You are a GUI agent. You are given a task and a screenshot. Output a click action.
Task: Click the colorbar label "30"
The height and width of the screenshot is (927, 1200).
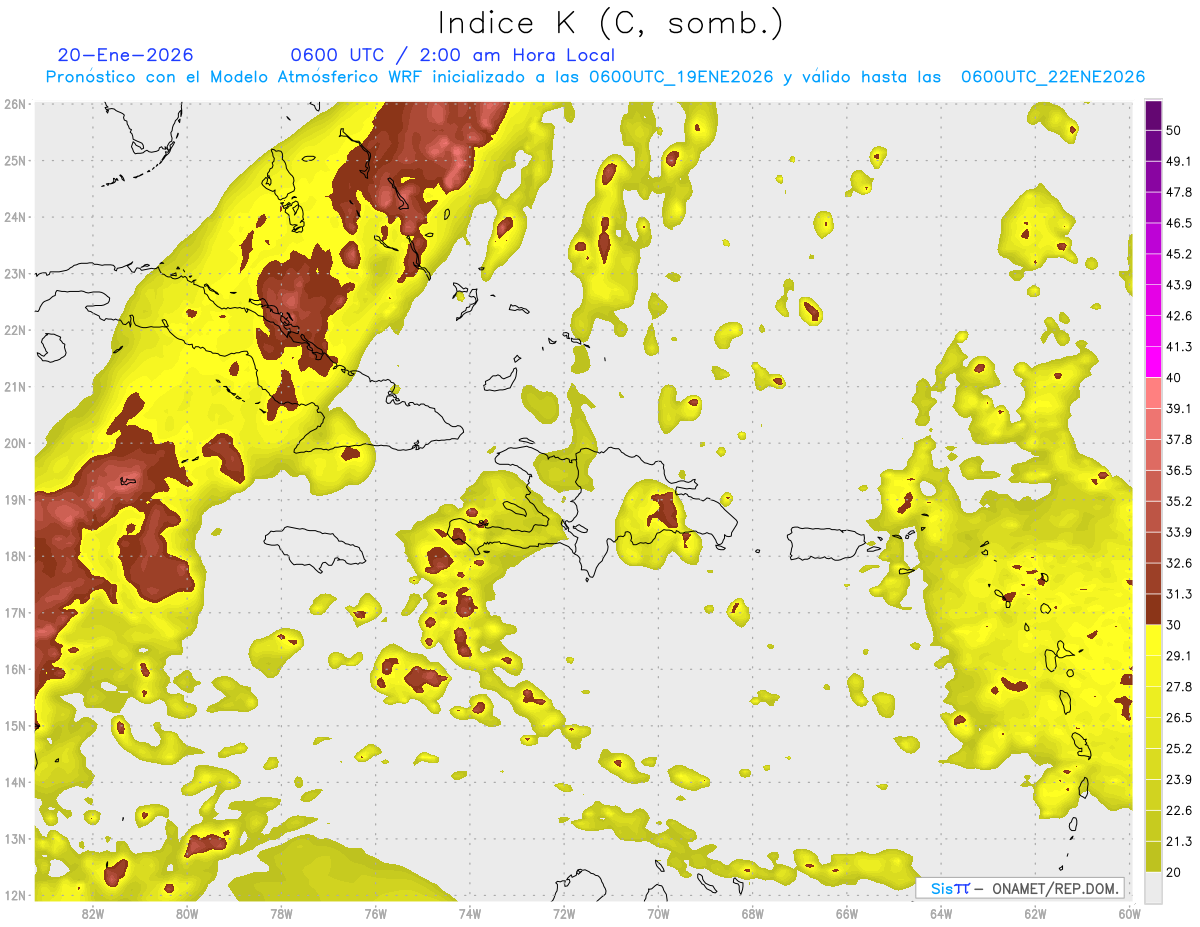[x=1173, y=625]
